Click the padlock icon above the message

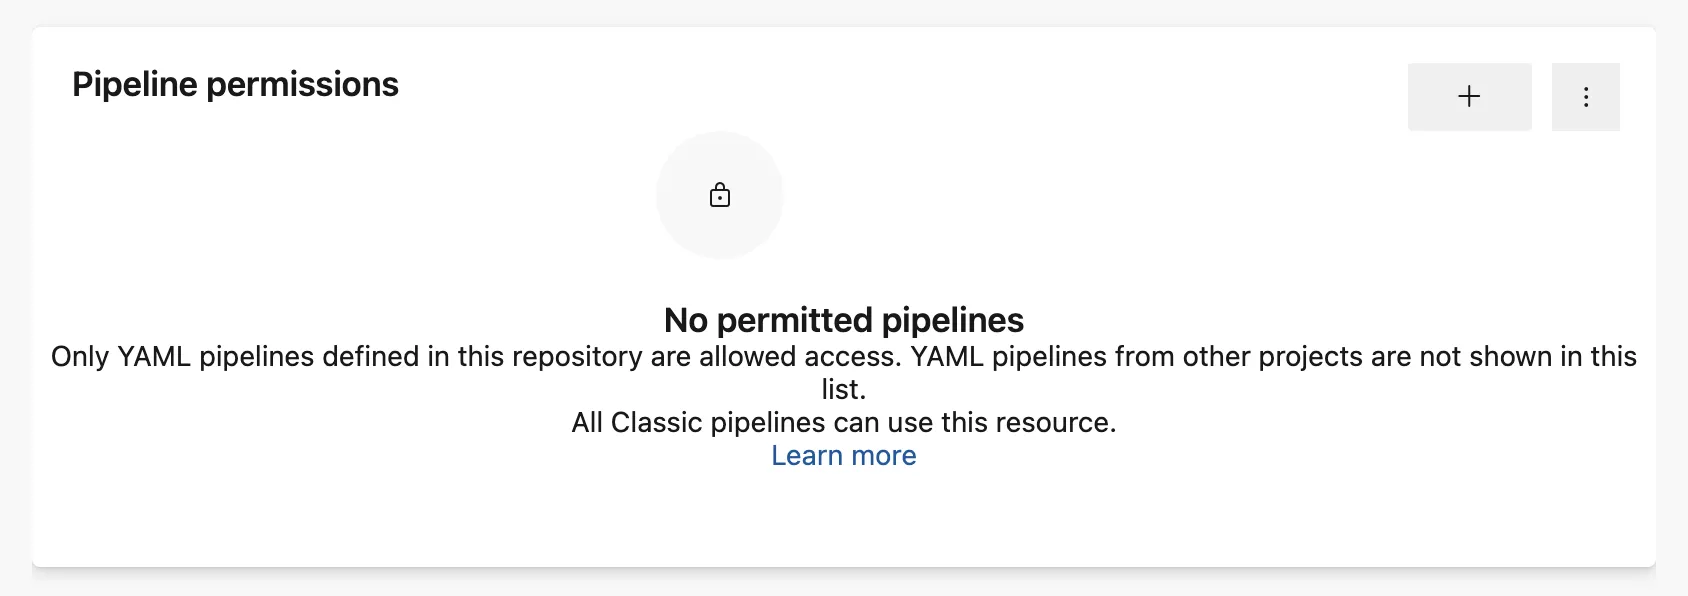pos(720,195)
